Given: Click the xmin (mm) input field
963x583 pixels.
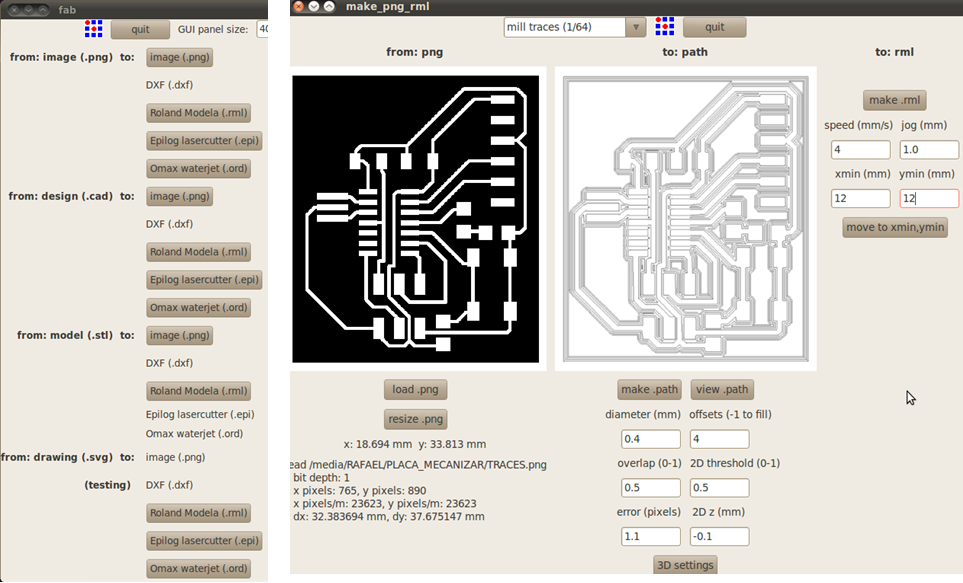Looking at the screenshot, I should pos(860,198).
